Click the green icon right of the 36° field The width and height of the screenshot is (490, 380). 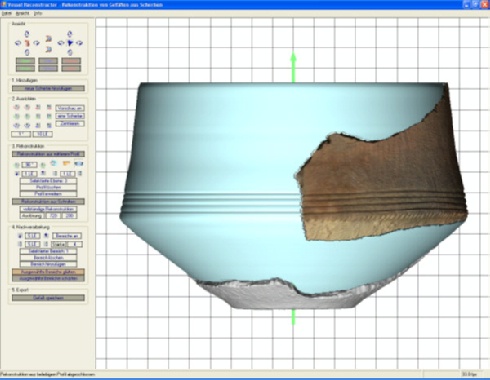43,165
